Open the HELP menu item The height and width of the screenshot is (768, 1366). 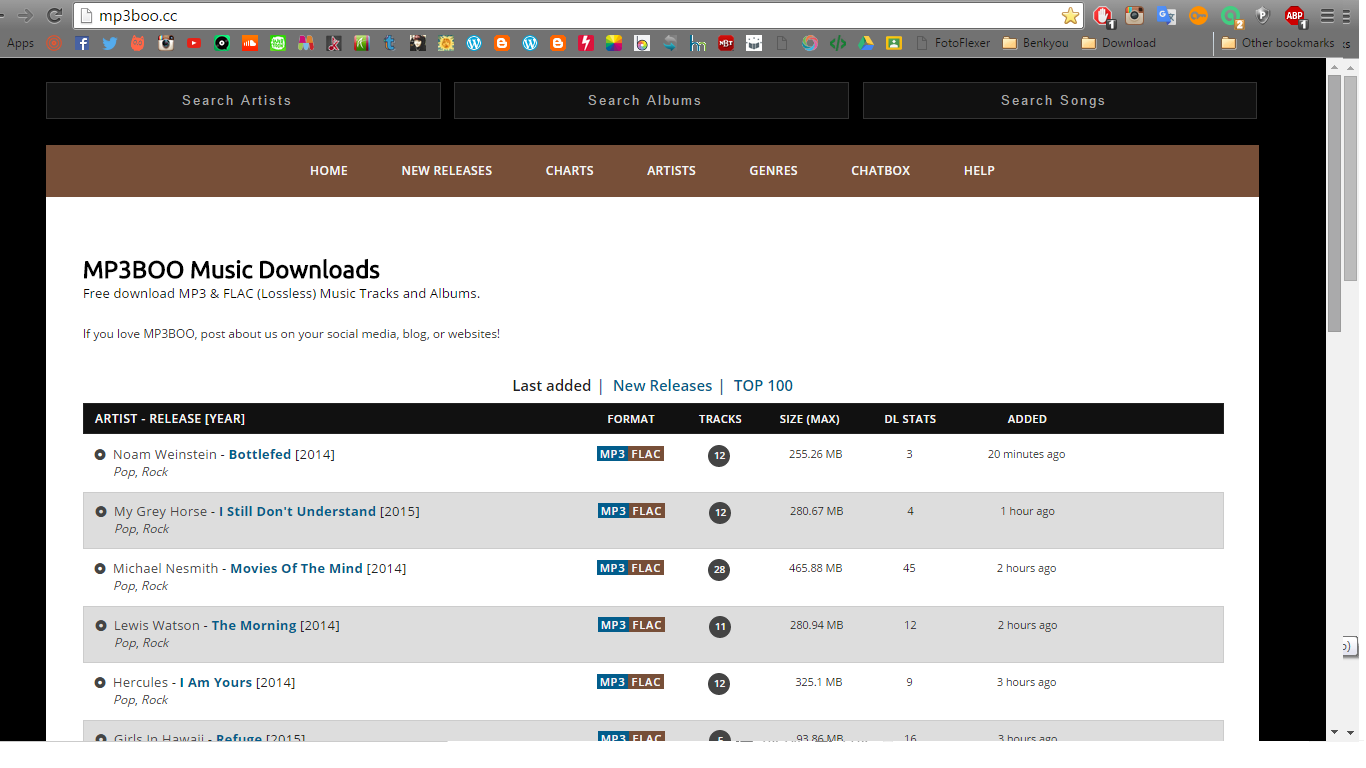(x=979, y=171)
